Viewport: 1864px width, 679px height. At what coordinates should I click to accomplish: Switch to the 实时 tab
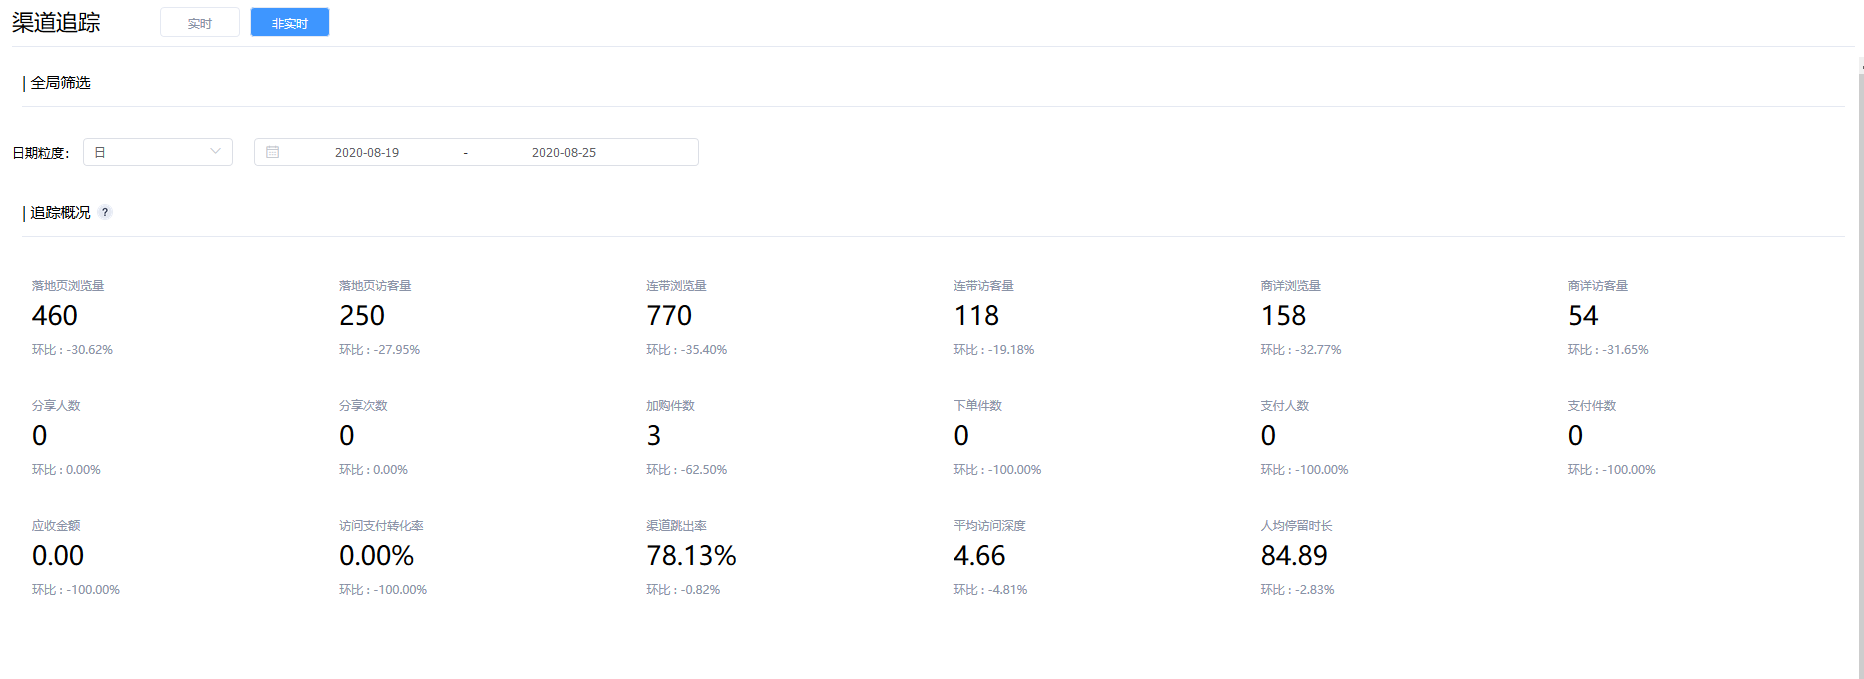pyautogui.click(x=200, y=22)
